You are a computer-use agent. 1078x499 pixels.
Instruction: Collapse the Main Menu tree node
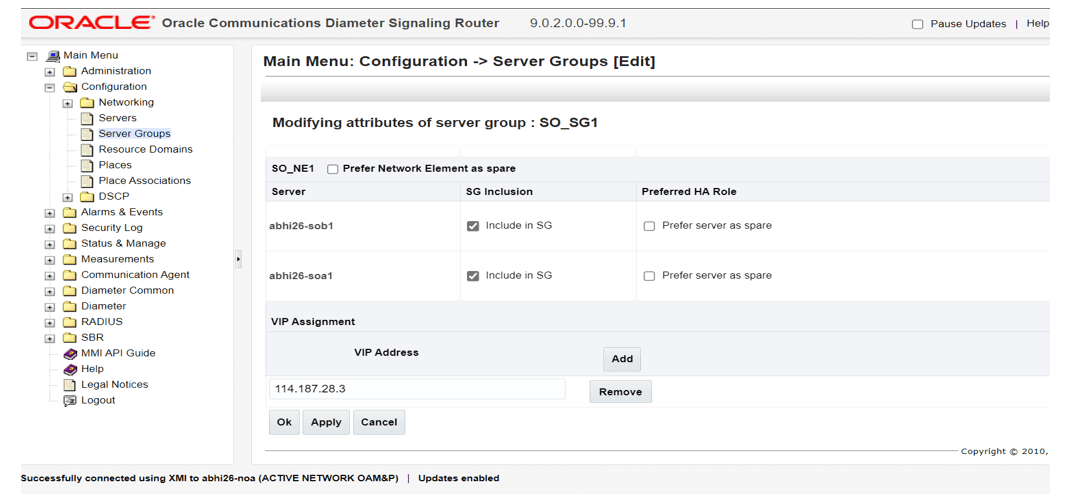click(32, 56)
